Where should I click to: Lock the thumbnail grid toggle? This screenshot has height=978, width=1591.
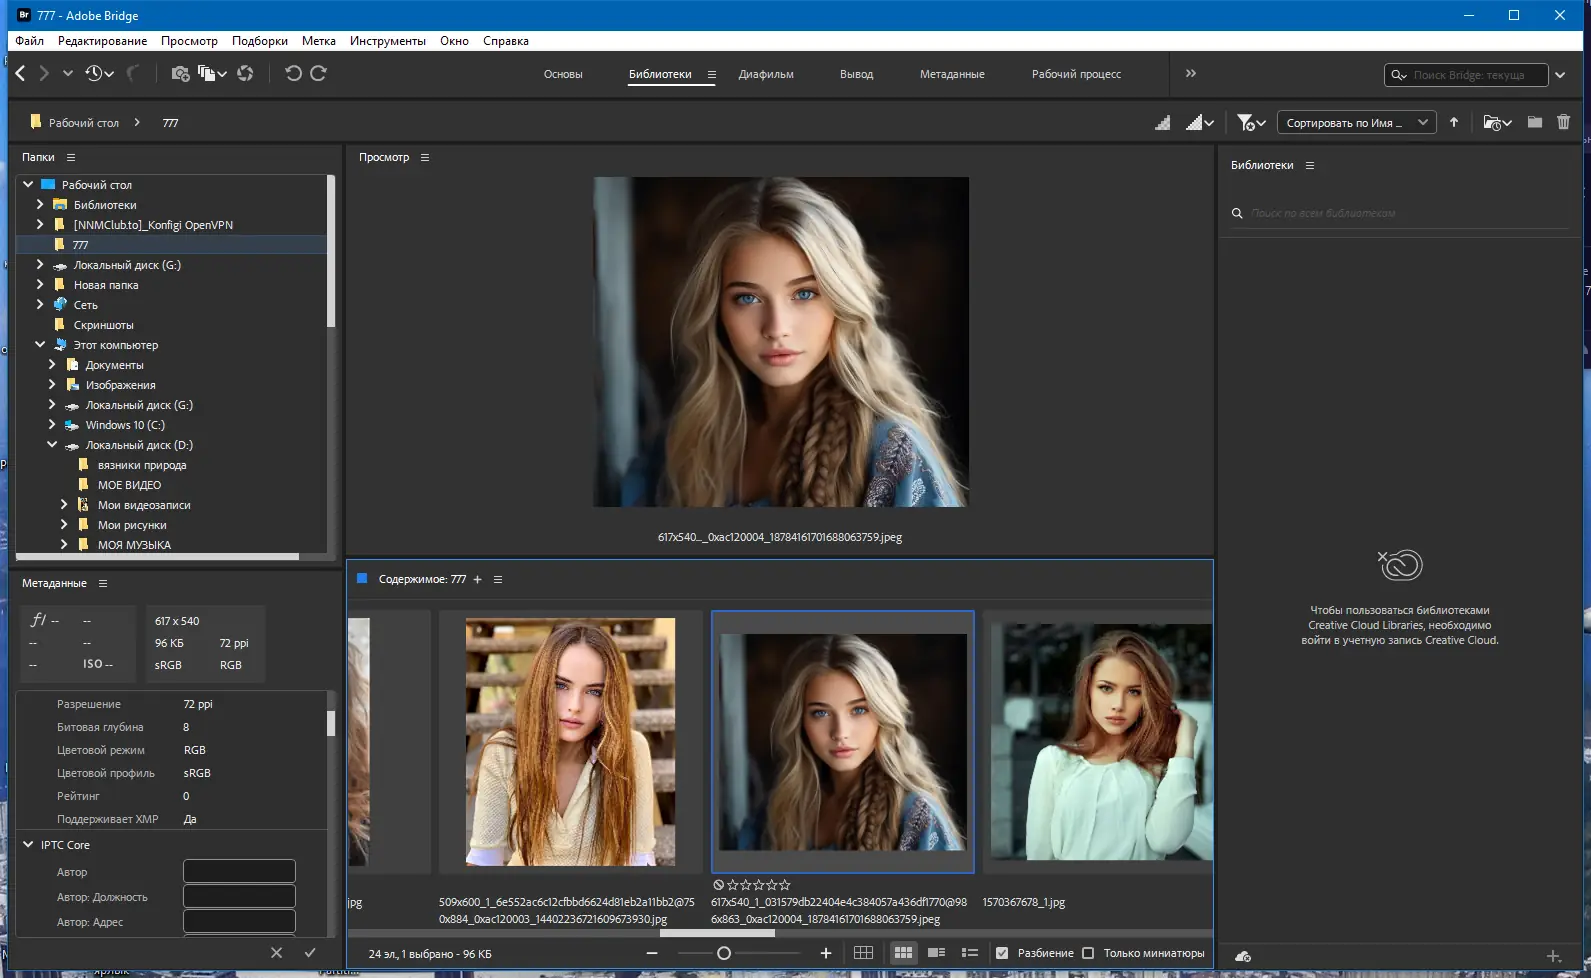(863, 953)
